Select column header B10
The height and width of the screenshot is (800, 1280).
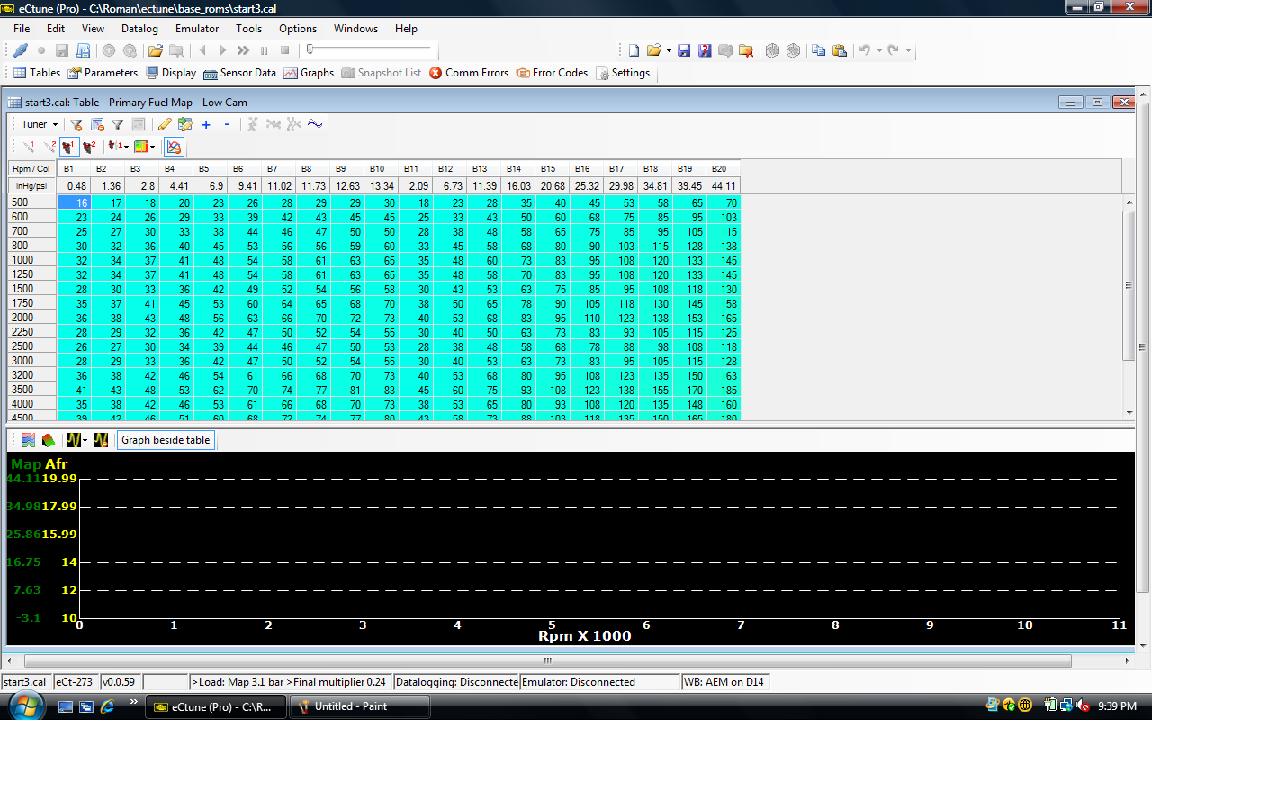[377, 169]
